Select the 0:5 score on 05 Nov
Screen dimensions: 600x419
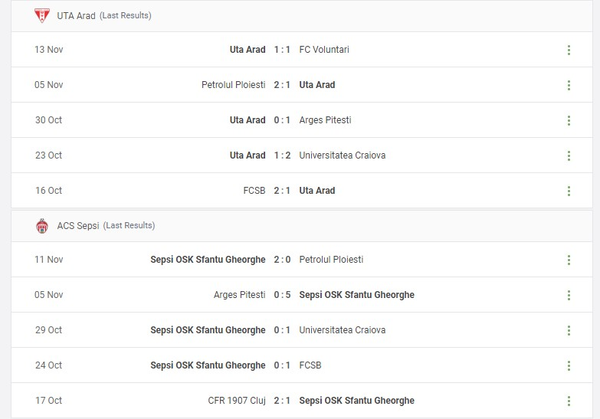(282, 295)
